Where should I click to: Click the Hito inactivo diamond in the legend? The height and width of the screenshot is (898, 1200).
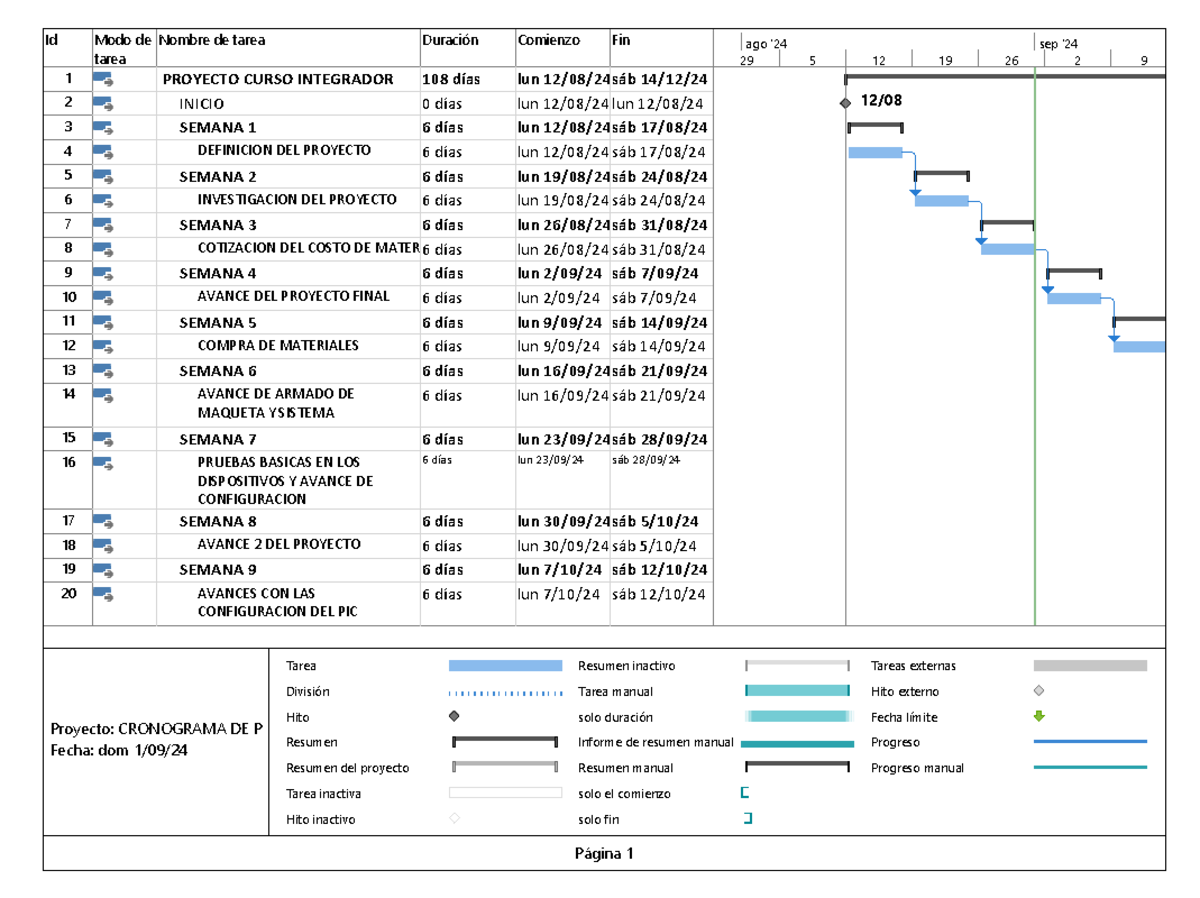pyautogui.click(x=453, y=817)
